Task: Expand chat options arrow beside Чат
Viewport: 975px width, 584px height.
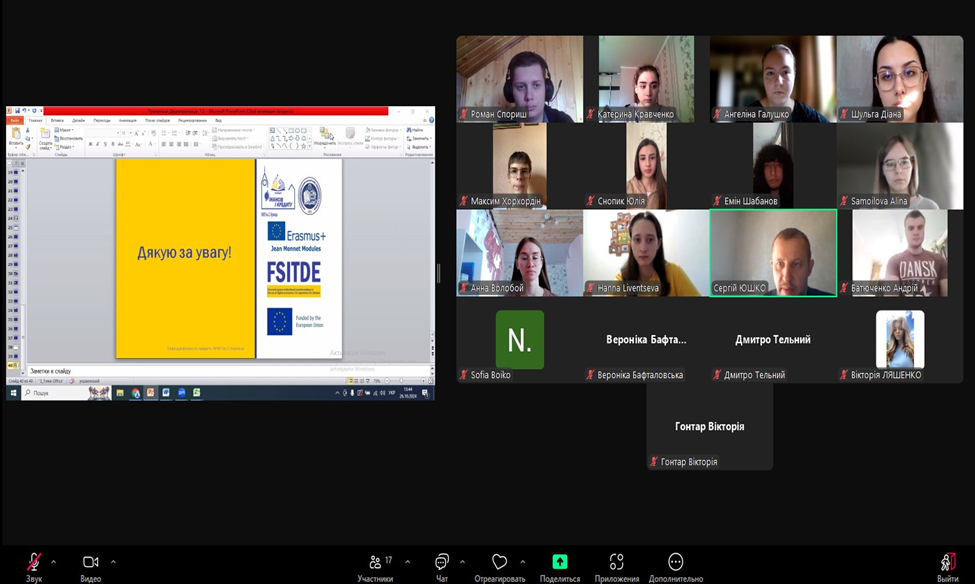Action: (462, 562)
